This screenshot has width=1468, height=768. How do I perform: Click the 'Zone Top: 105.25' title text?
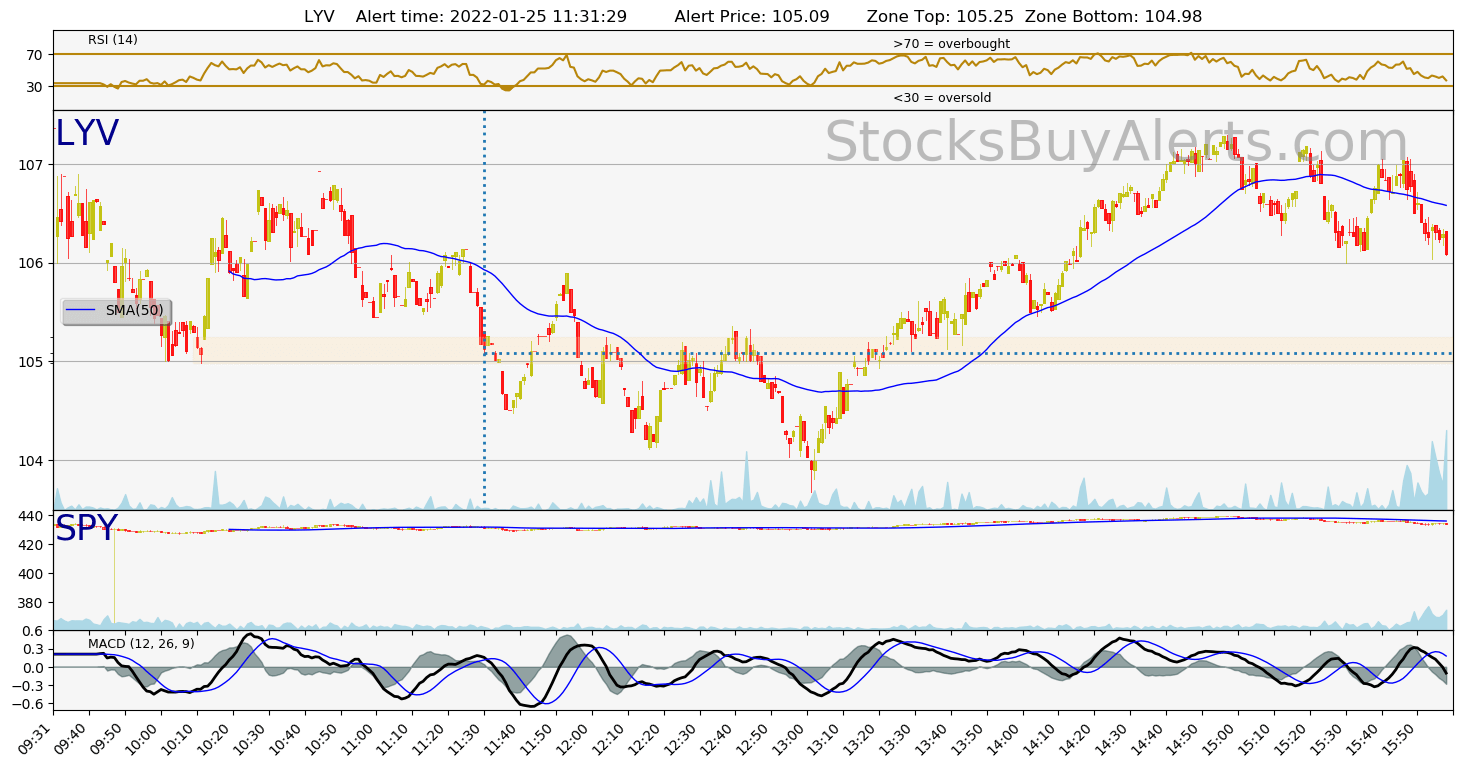pos(940,16)
